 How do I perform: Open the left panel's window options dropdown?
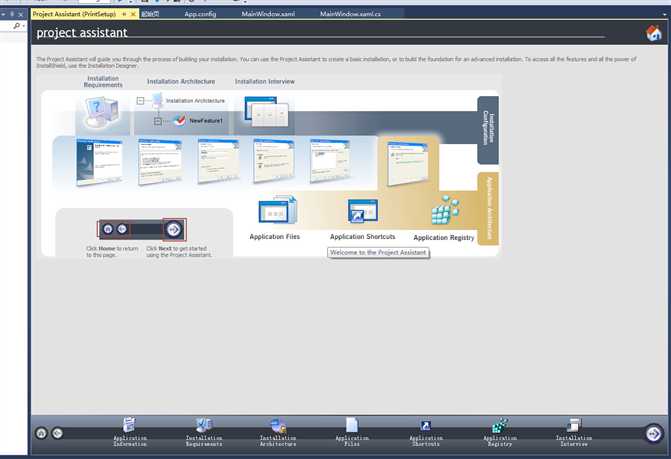pyautogui.click(x=3, y=14)
